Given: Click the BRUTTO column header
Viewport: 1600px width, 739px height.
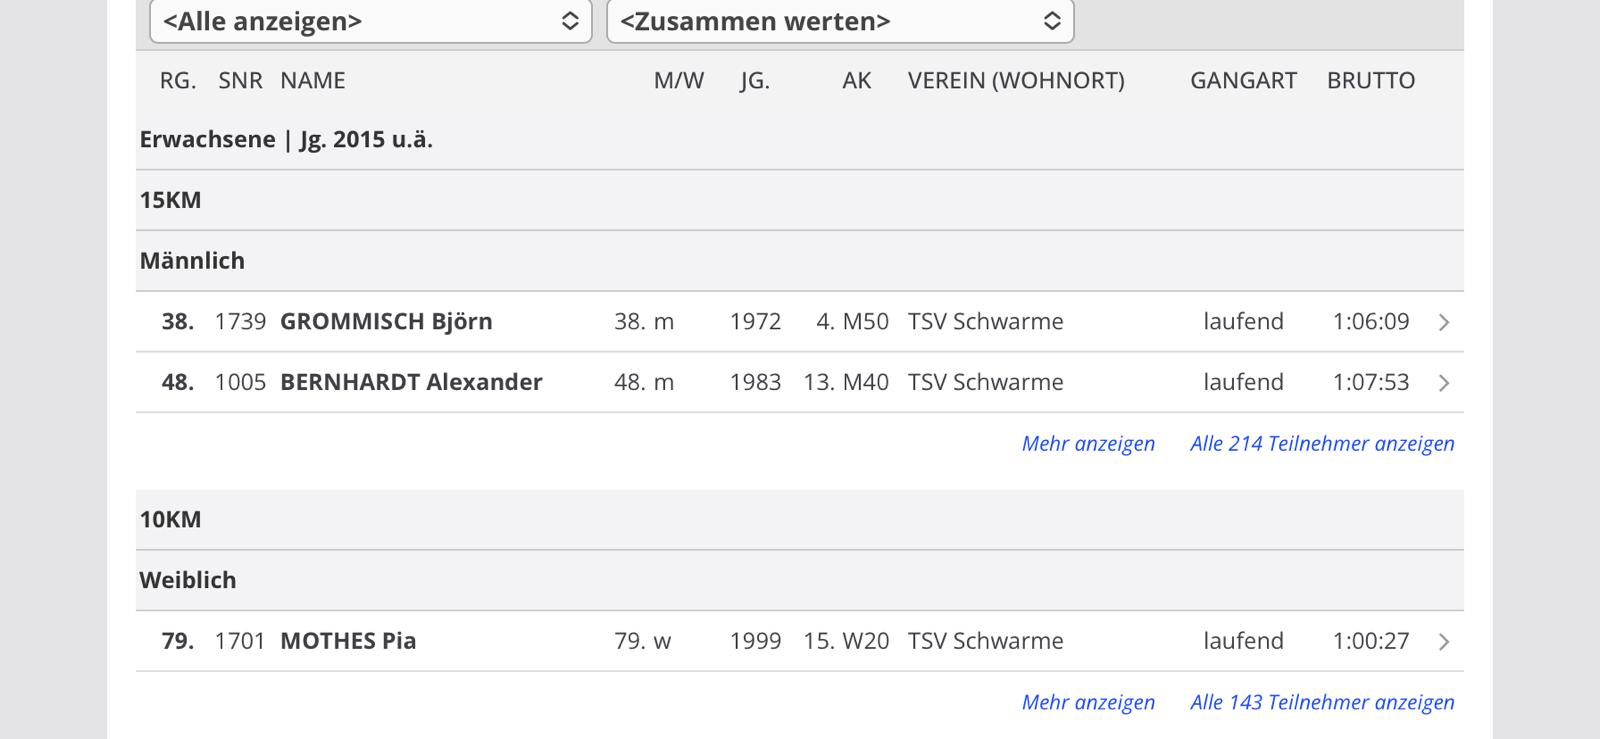Looking at the screenshot, I should 1370,81.
